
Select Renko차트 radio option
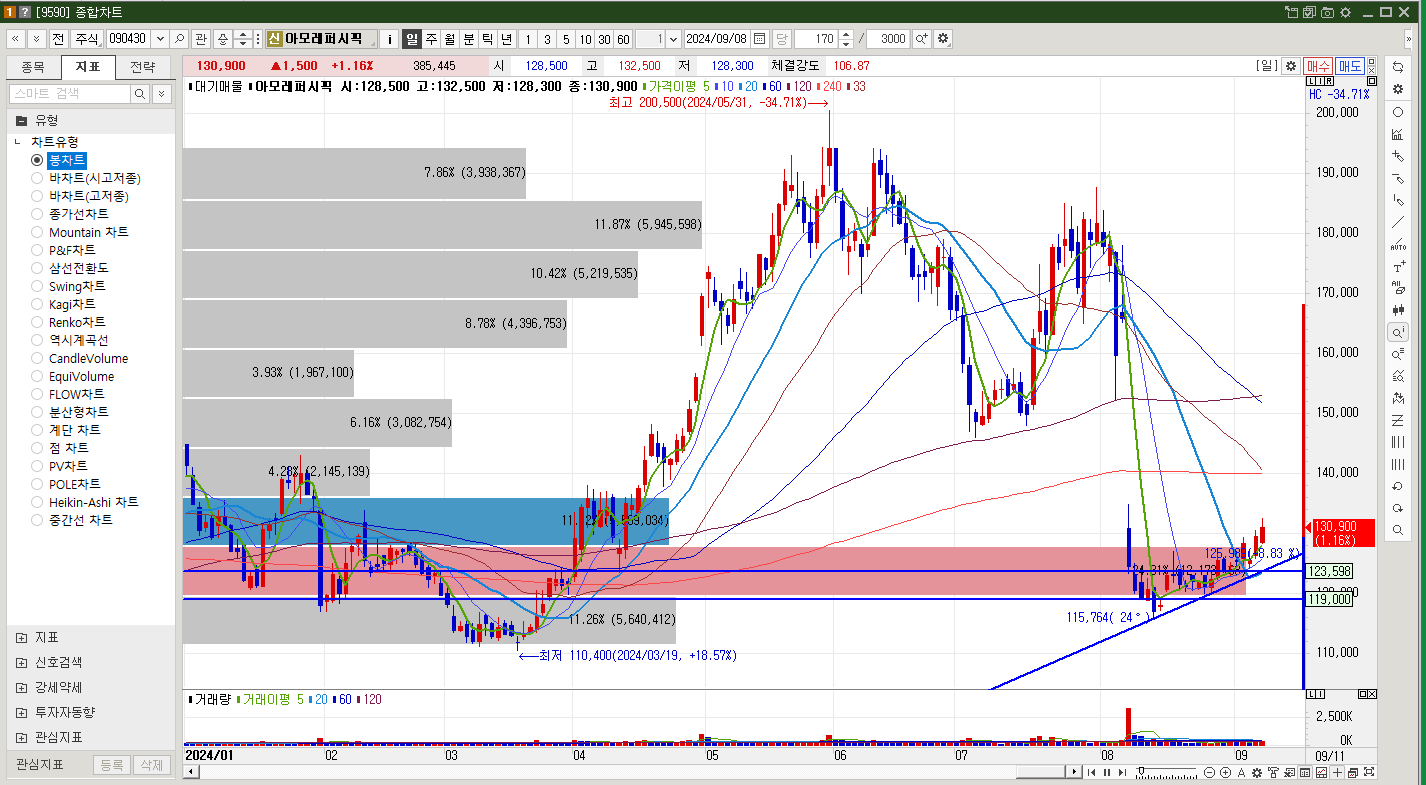(x=38, y=322)
